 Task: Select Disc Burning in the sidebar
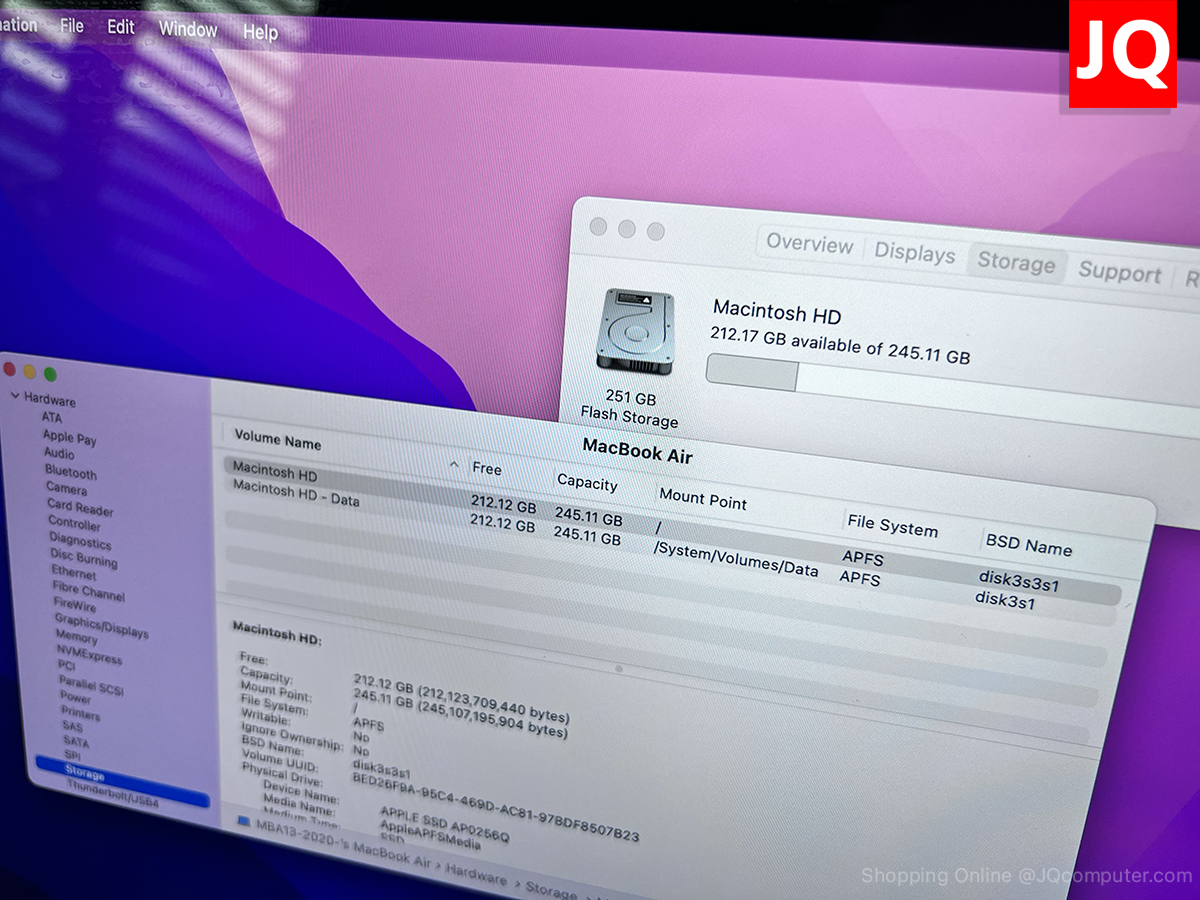click(83, 557)
